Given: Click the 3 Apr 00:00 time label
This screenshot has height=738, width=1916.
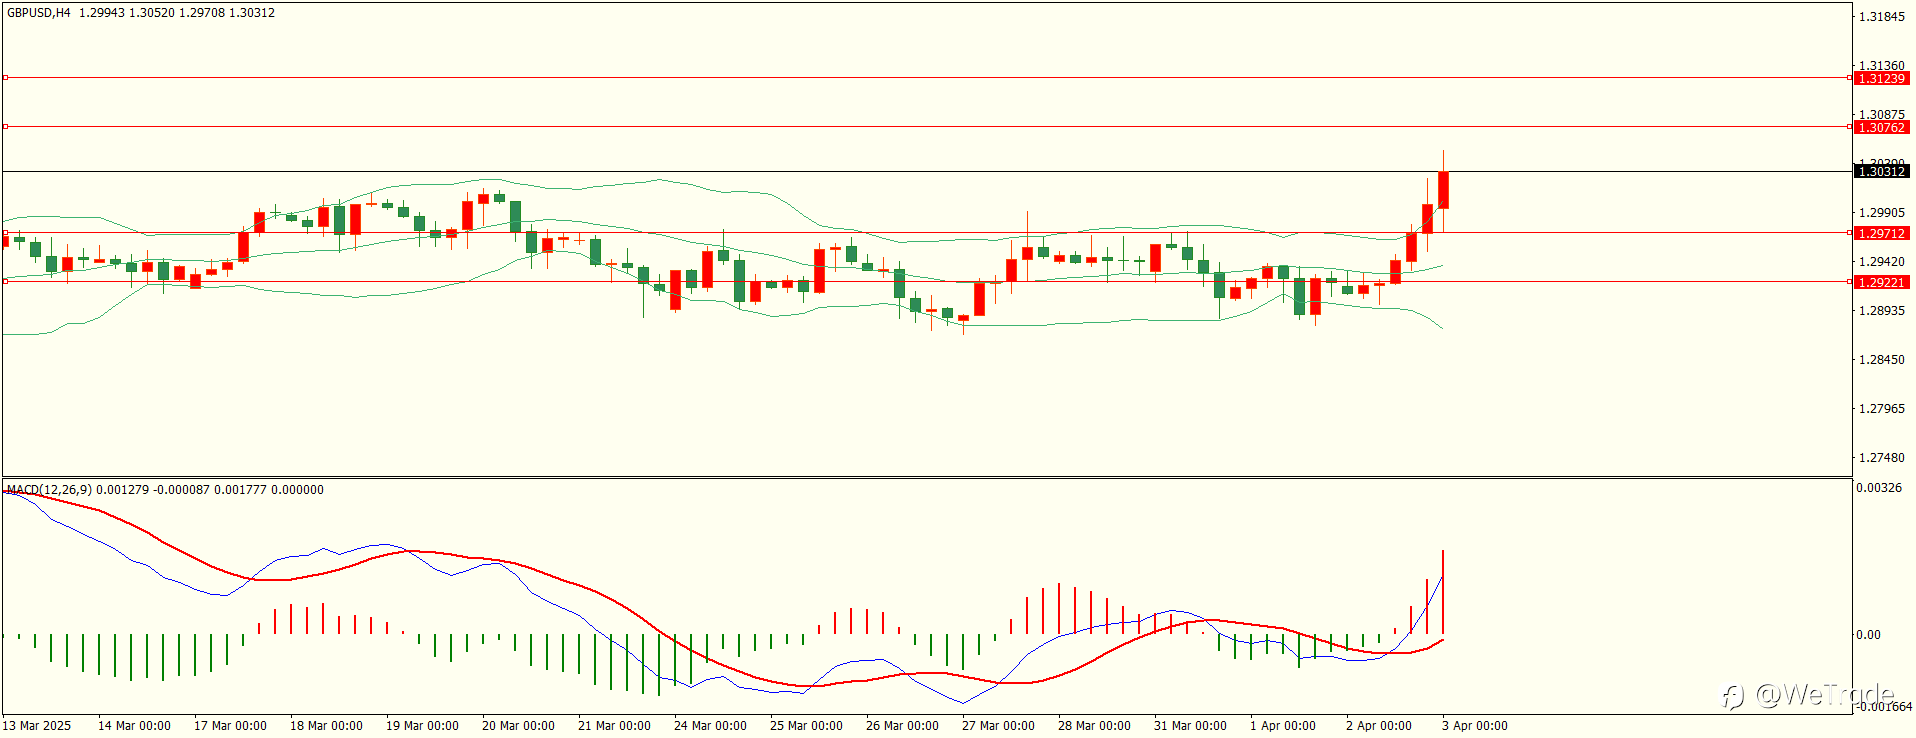Looking at the screenshot, I should [x=1475, y=726].
